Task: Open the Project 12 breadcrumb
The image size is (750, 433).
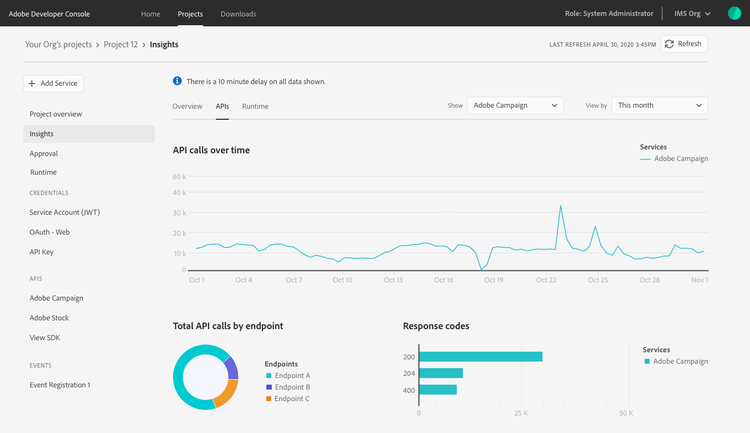Action: point(121,44)
